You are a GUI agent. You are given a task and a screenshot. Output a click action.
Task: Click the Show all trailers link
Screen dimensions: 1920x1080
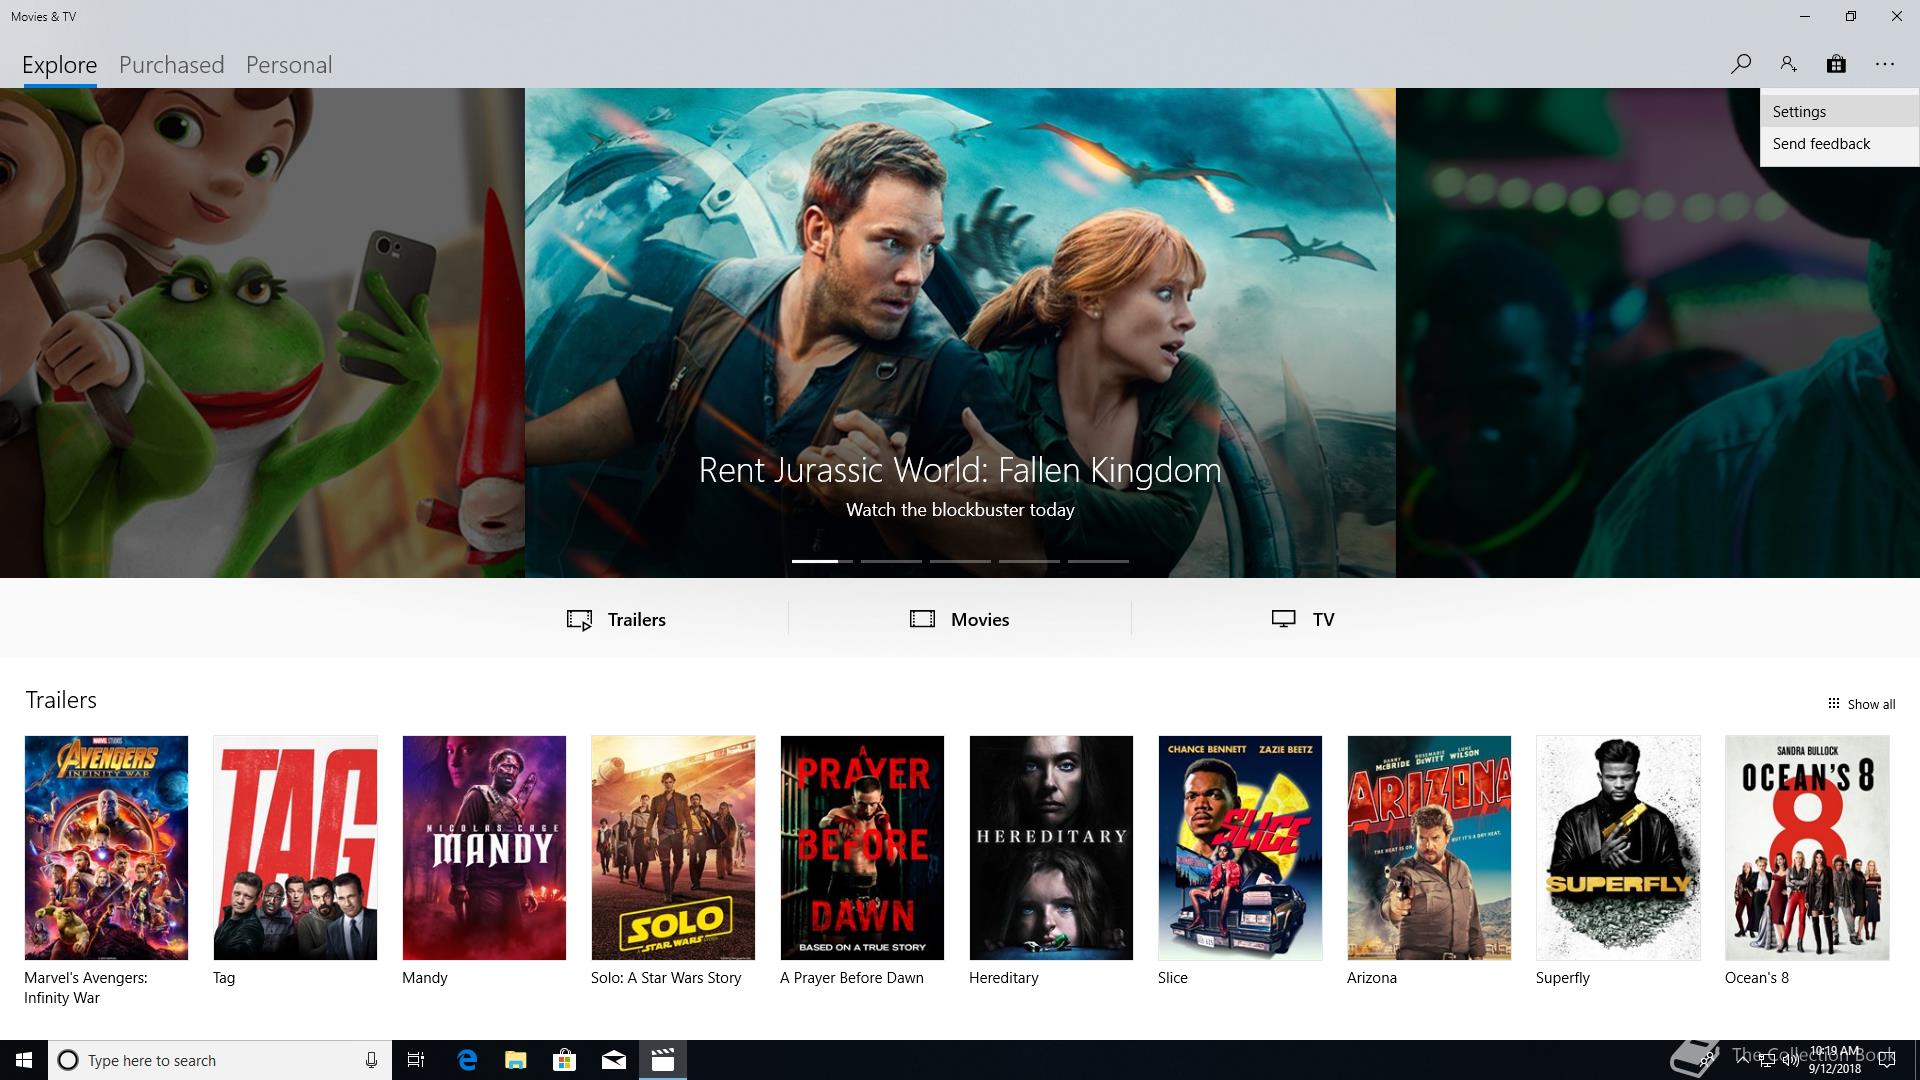point(1861,704)
